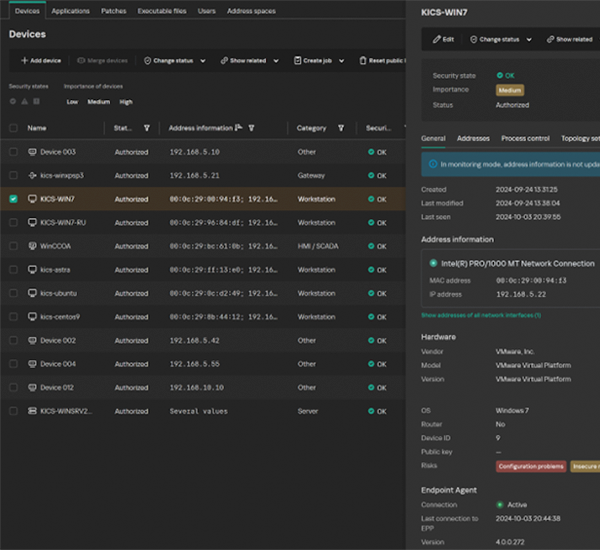Click the kics-astra workstation icon
Image resolution: width=600 pixels, height=550 pixels.
[33, 269]
